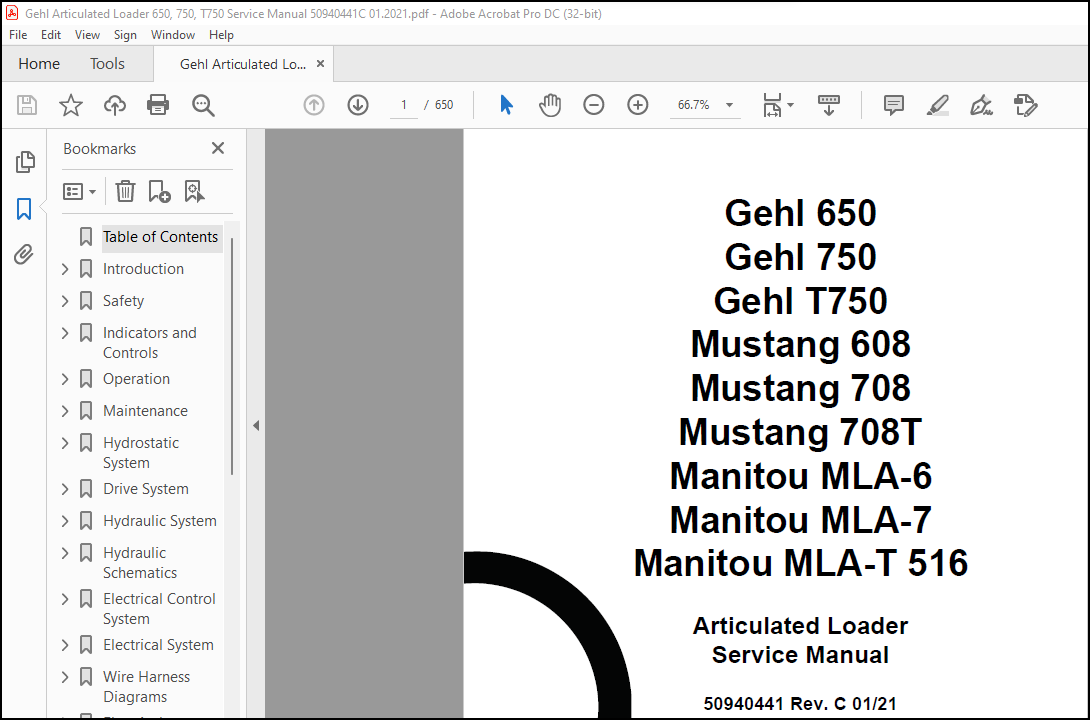Screen dimensions: 1090x720
Task: Open the File menu
Action: 18,35
